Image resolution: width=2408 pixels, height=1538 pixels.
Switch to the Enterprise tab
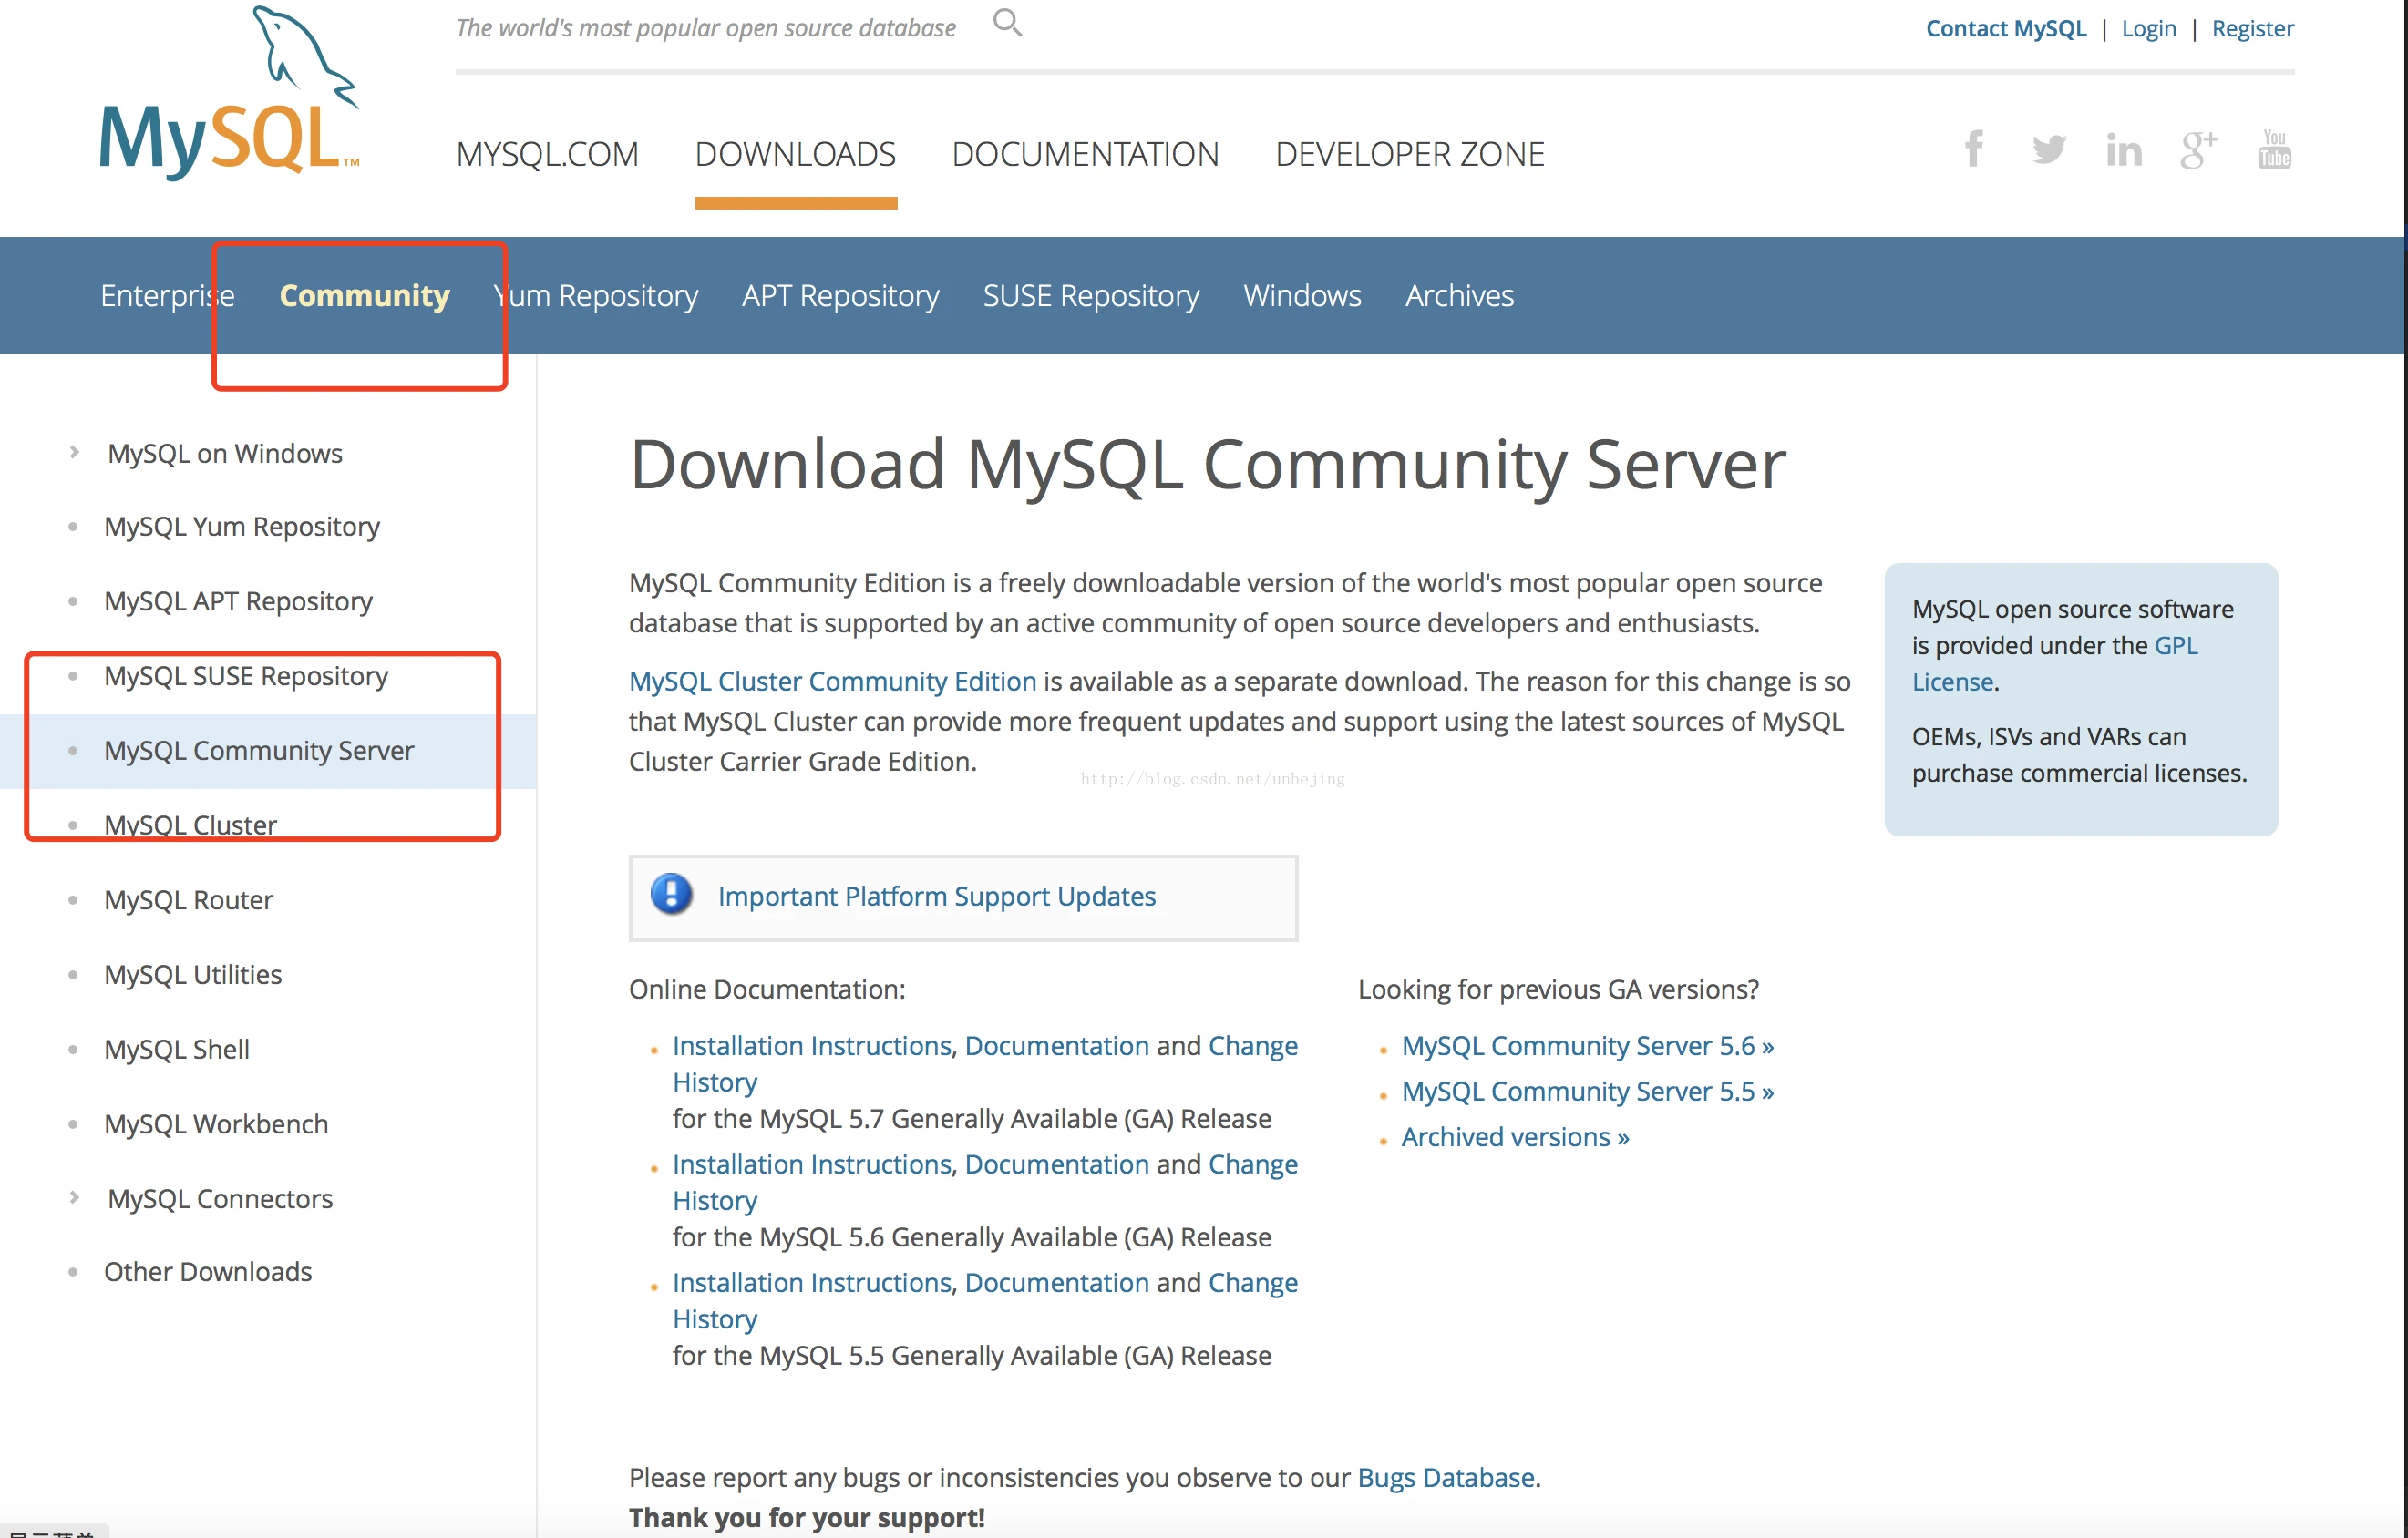(168, 295)
